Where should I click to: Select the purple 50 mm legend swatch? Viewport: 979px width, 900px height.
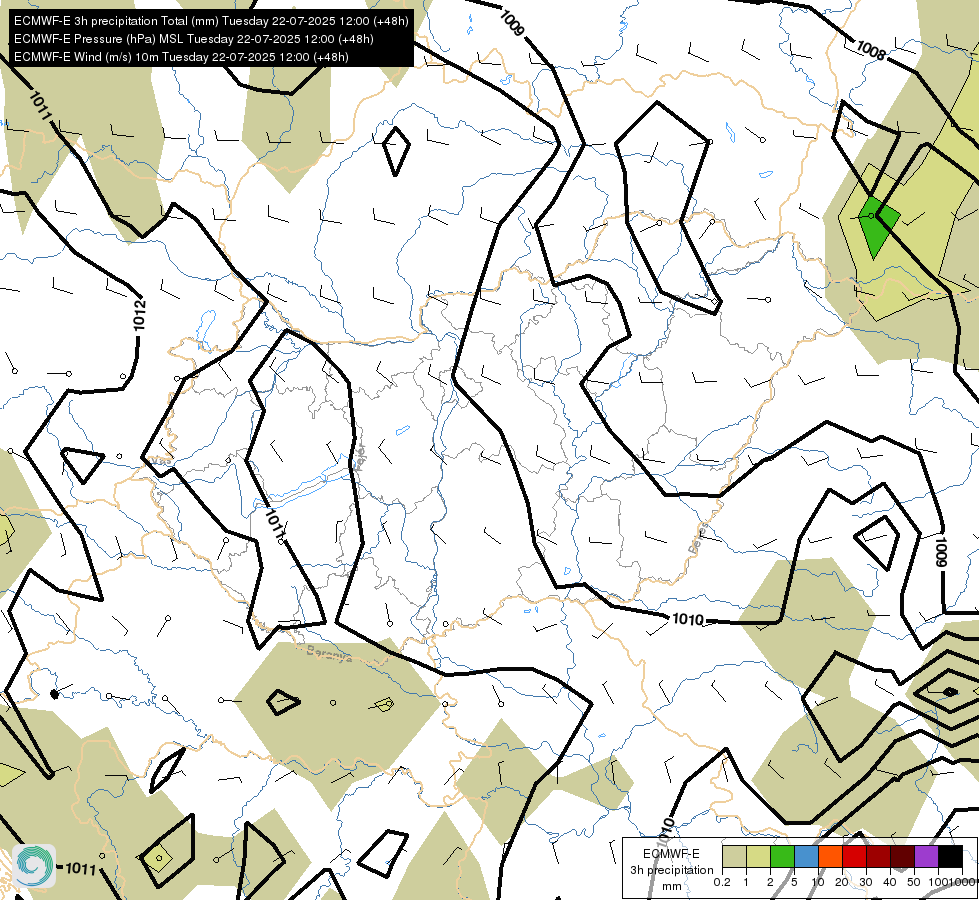point(927,856)
